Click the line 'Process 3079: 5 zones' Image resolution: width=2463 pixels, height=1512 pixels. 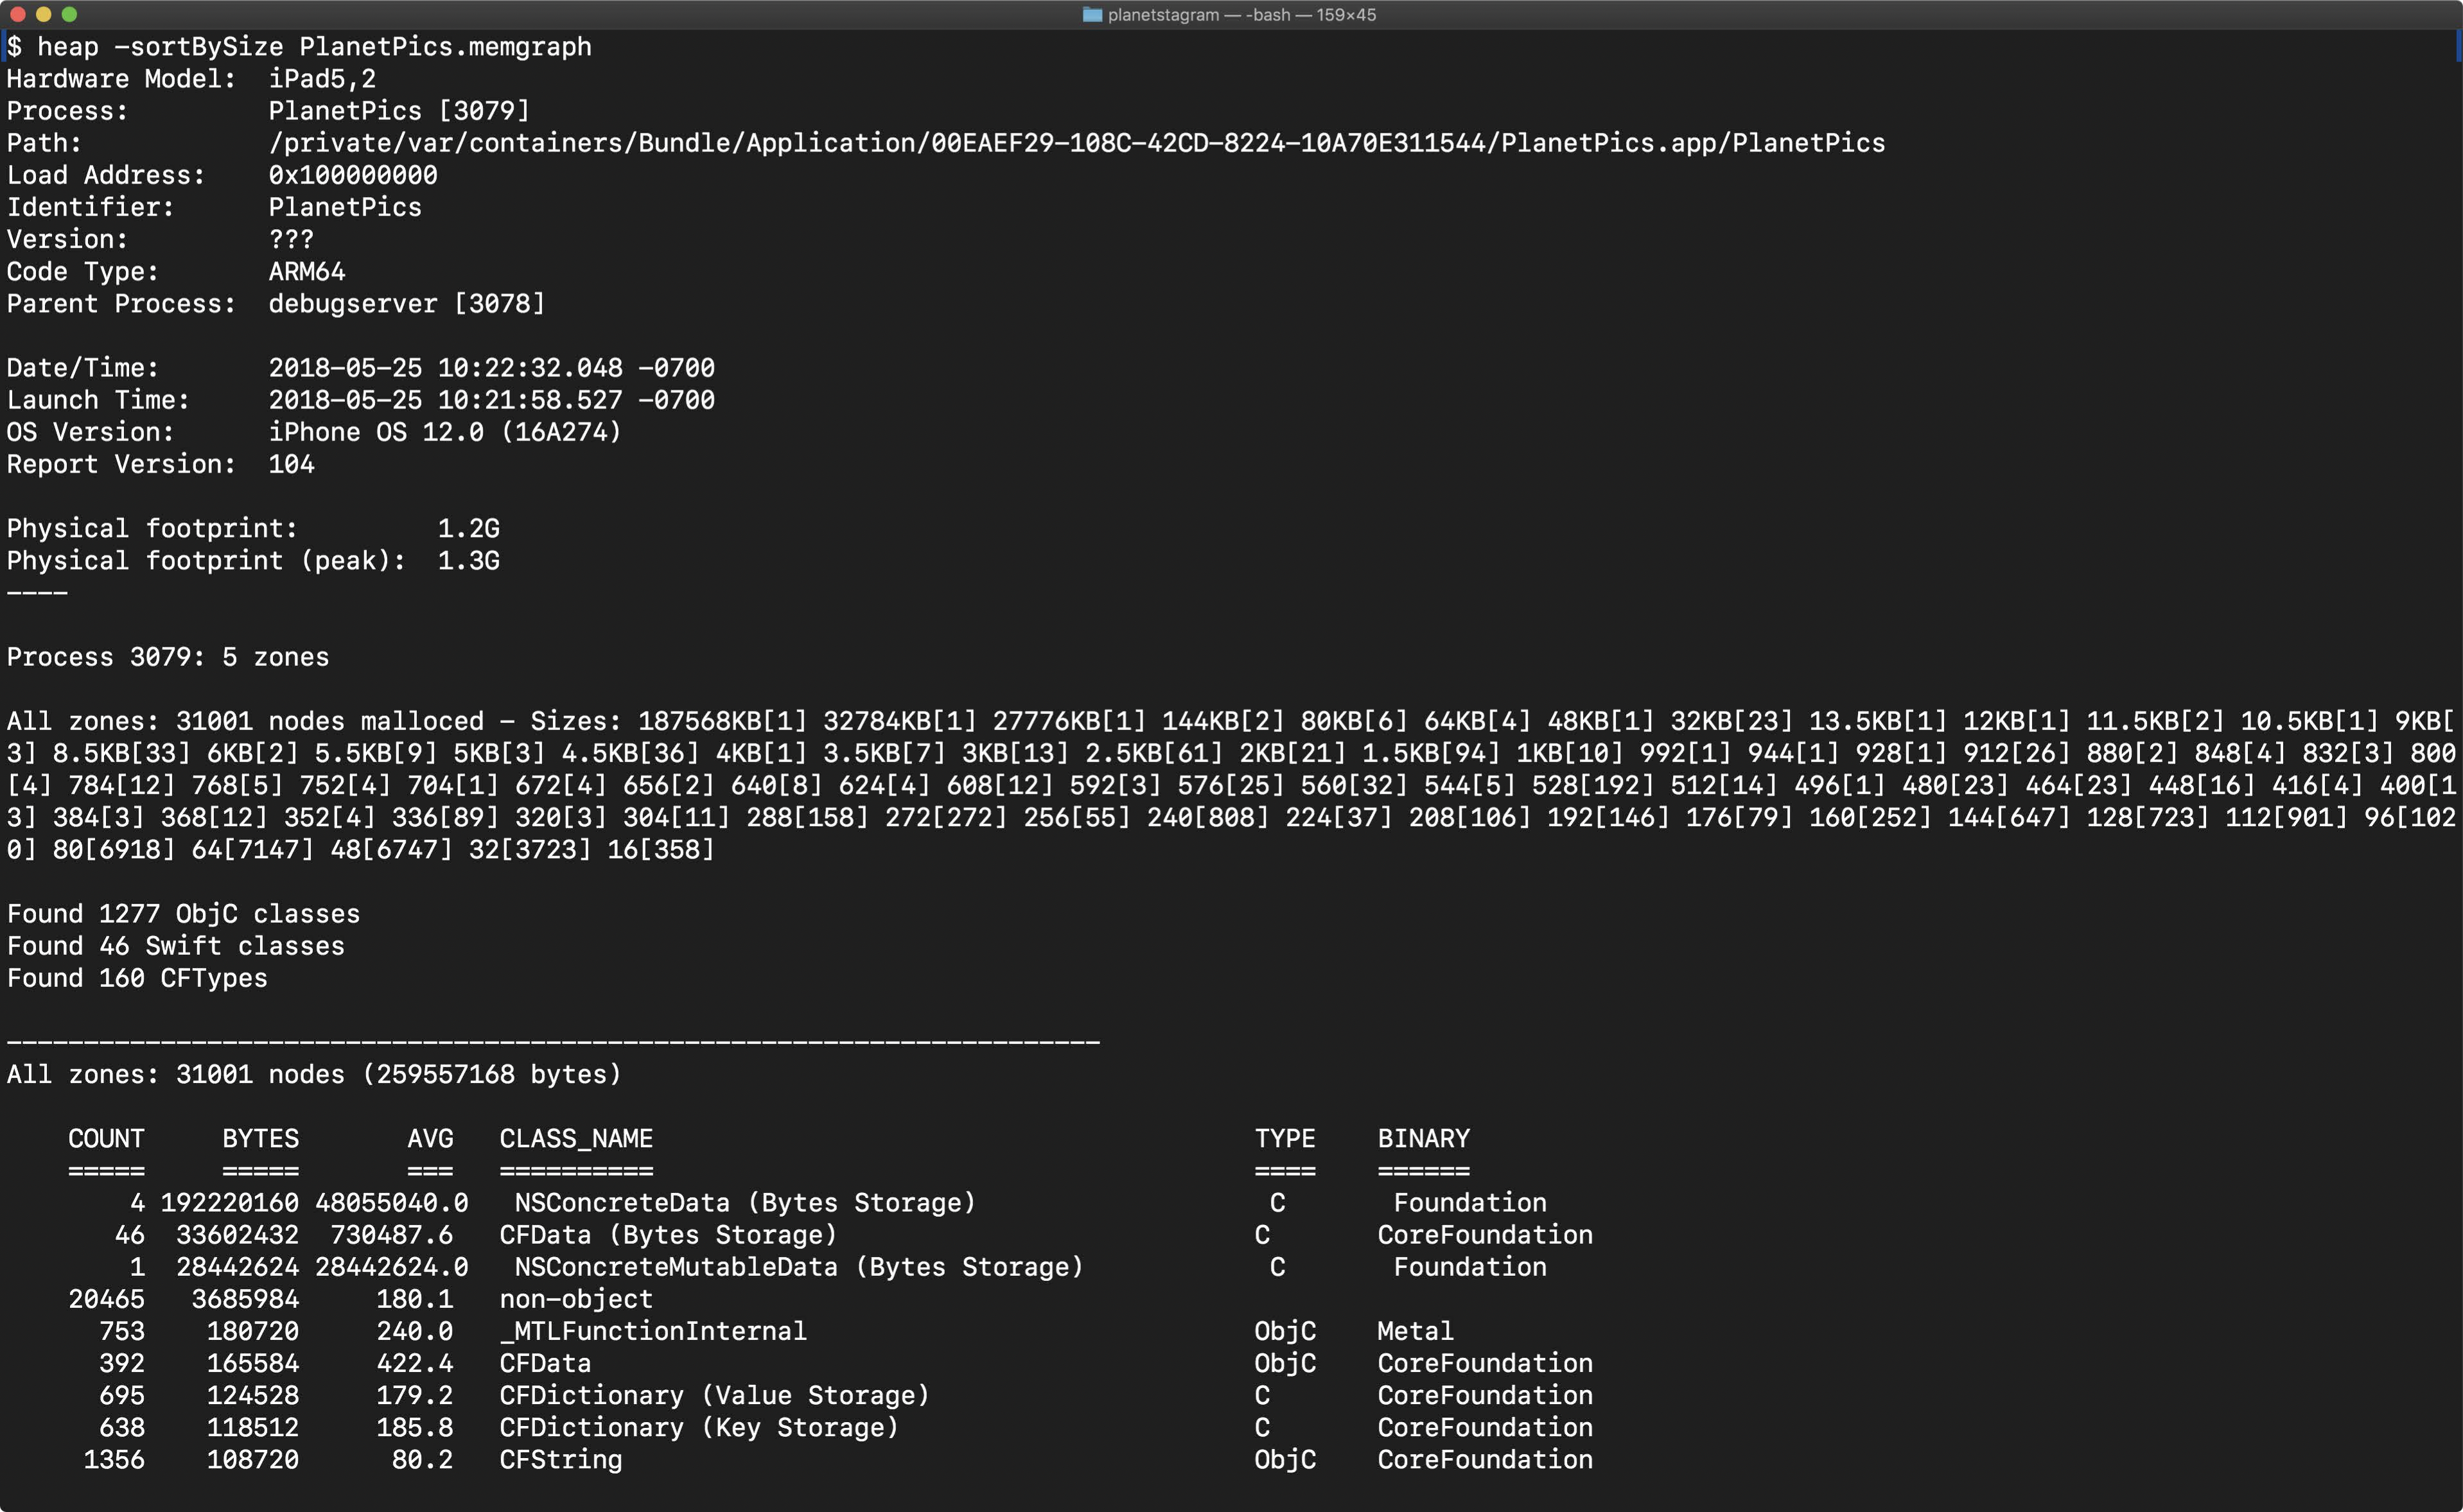point(168,657)
